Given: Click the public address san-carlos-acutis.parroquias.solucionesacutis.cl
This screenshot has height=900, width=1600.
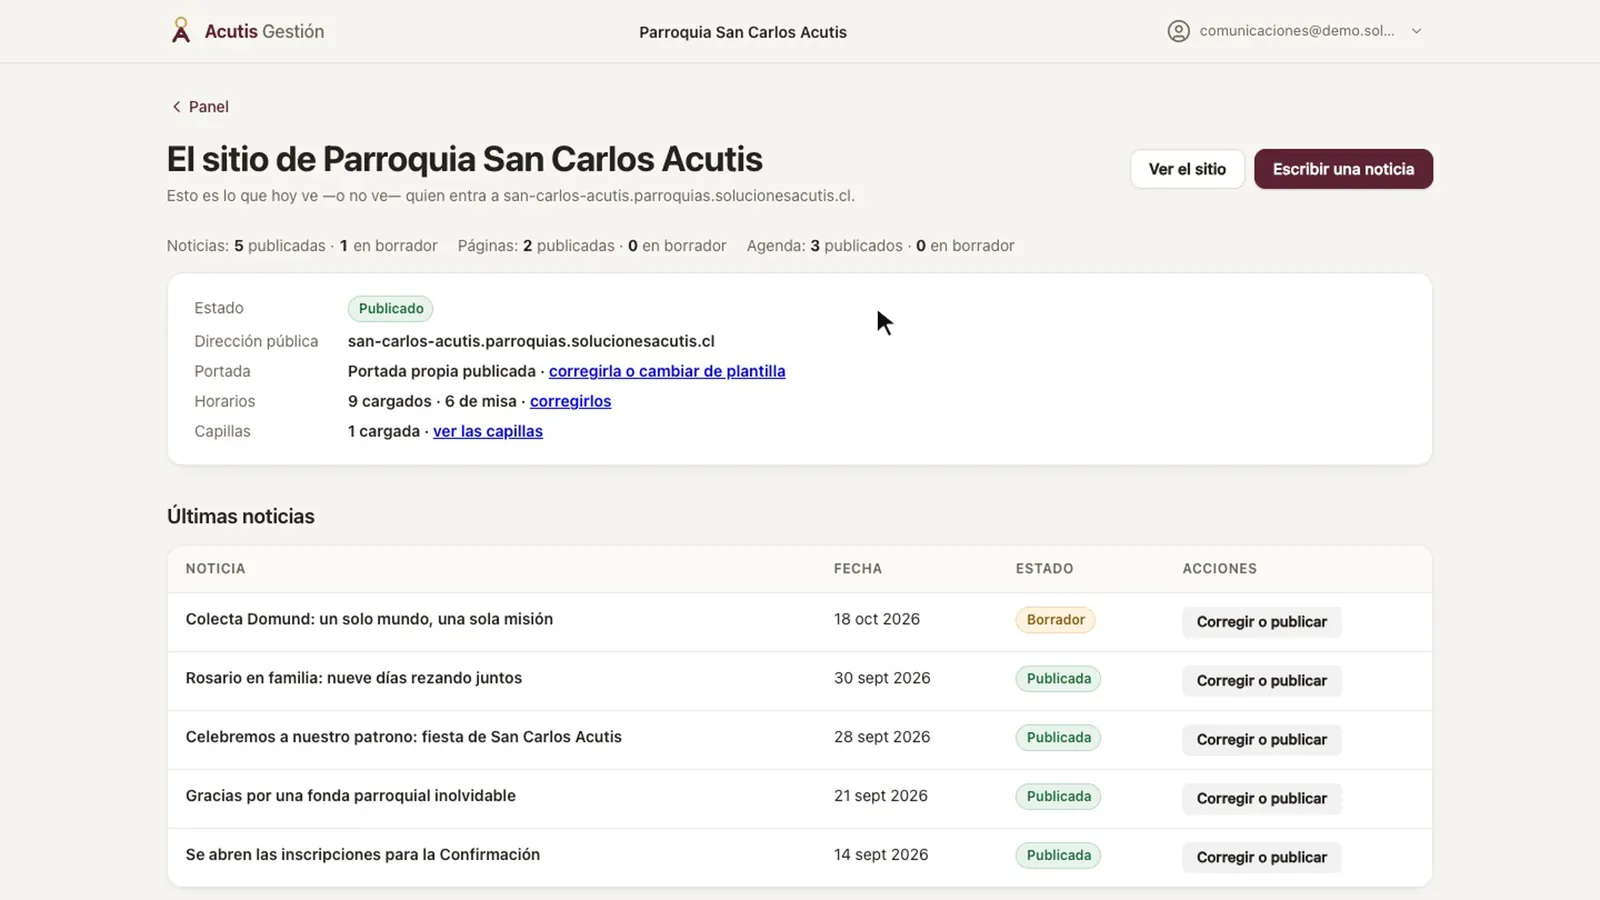Looking at the screenshot, I should [x=531, y=341].
